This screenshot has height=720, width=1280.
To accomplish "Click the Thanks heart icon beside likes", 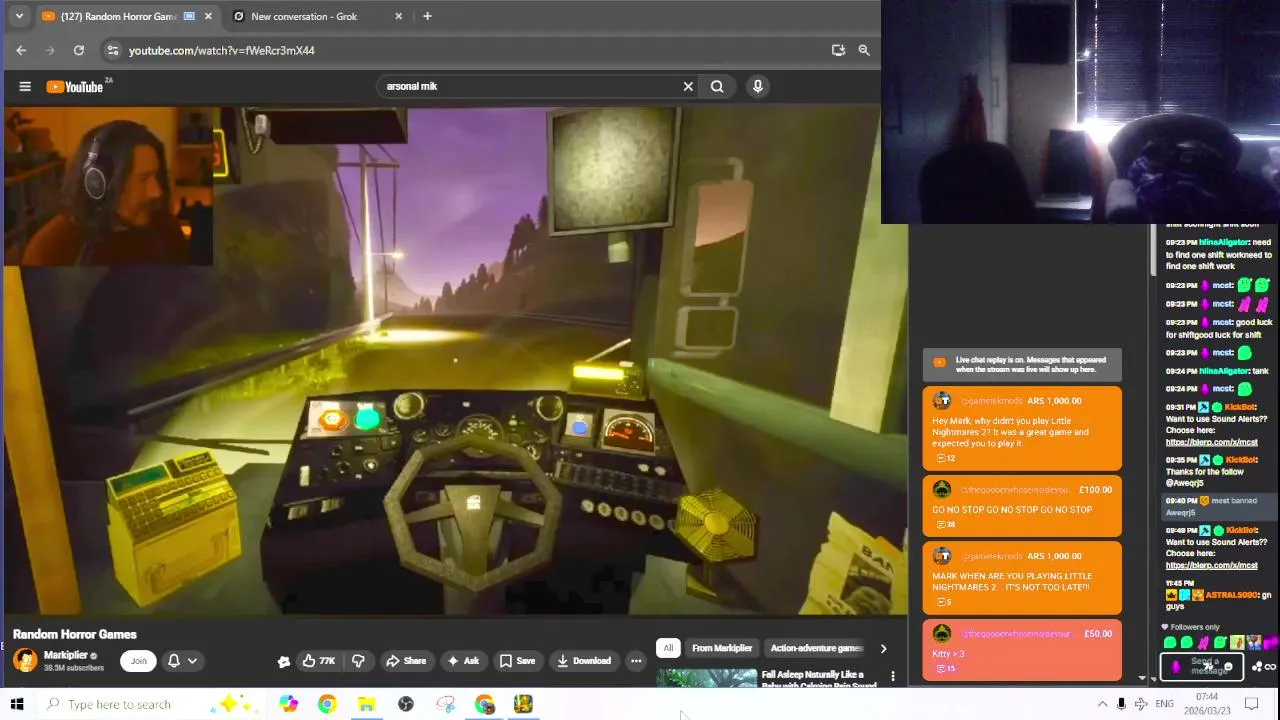I will (x=284, y=661).
